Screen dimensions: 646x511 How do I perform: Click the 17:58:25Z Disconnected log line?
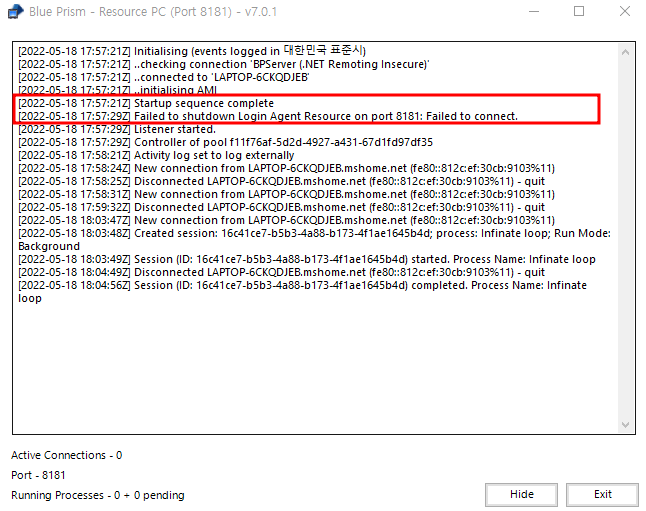point(281,181)
